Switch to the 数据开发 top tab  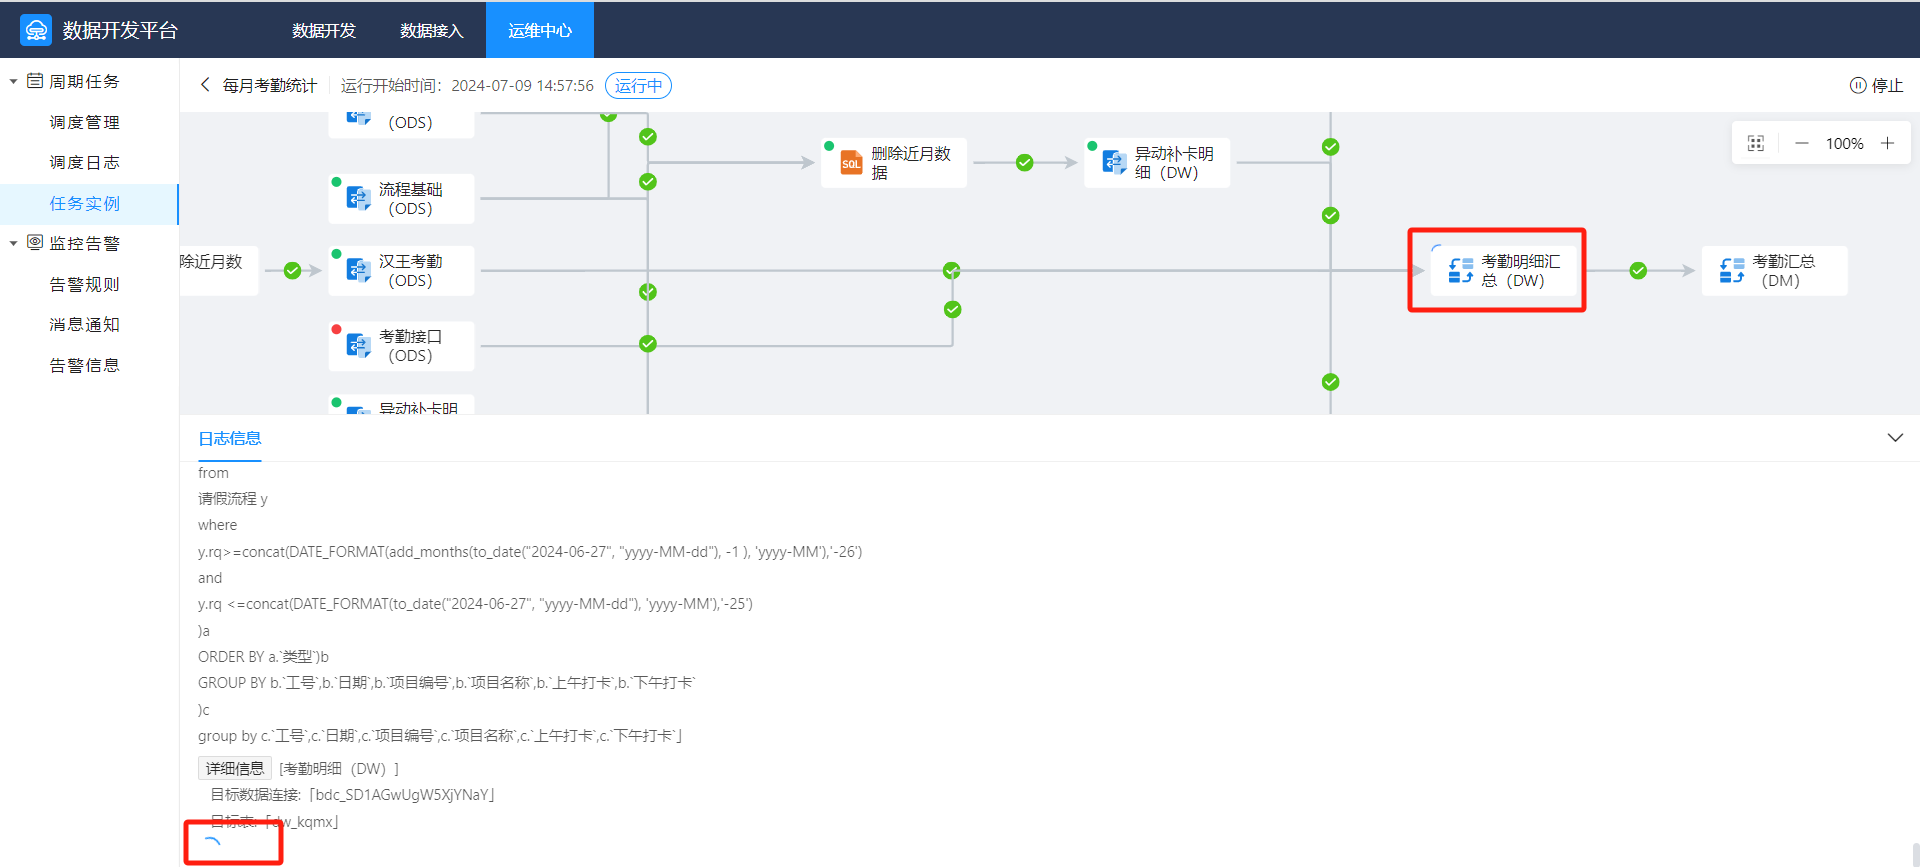coord(324,30)
